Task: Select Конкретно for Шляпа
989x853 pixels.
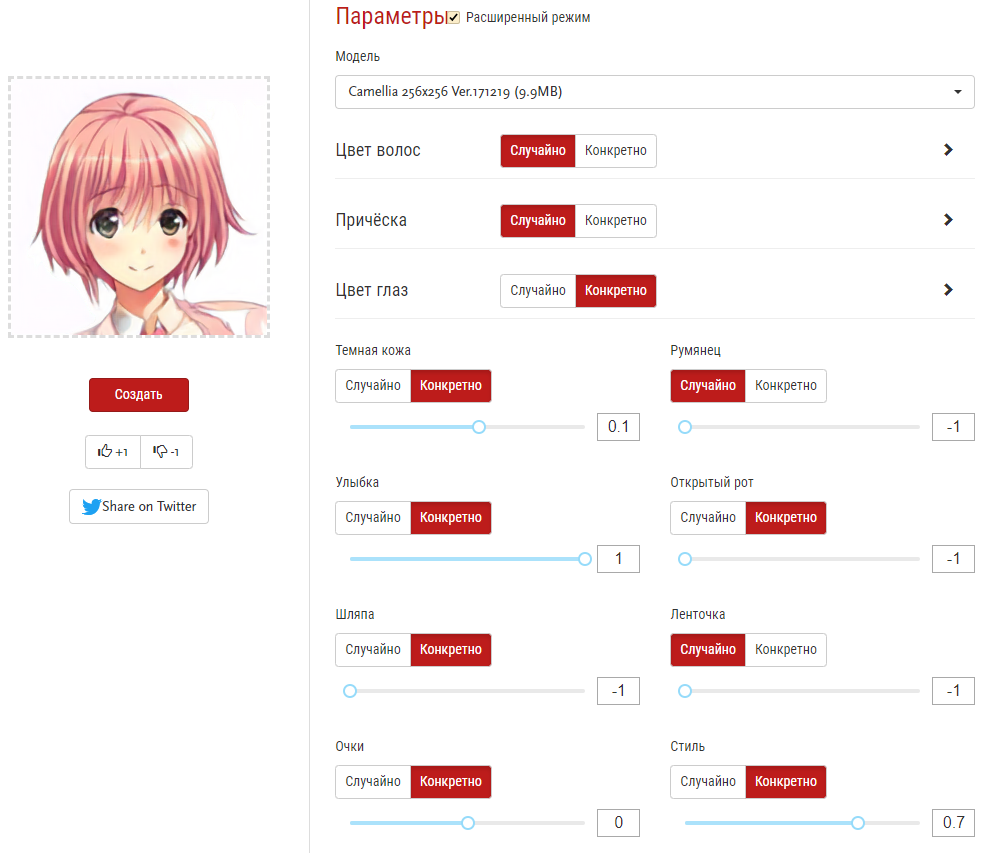Action: click(x=451, y=650)
